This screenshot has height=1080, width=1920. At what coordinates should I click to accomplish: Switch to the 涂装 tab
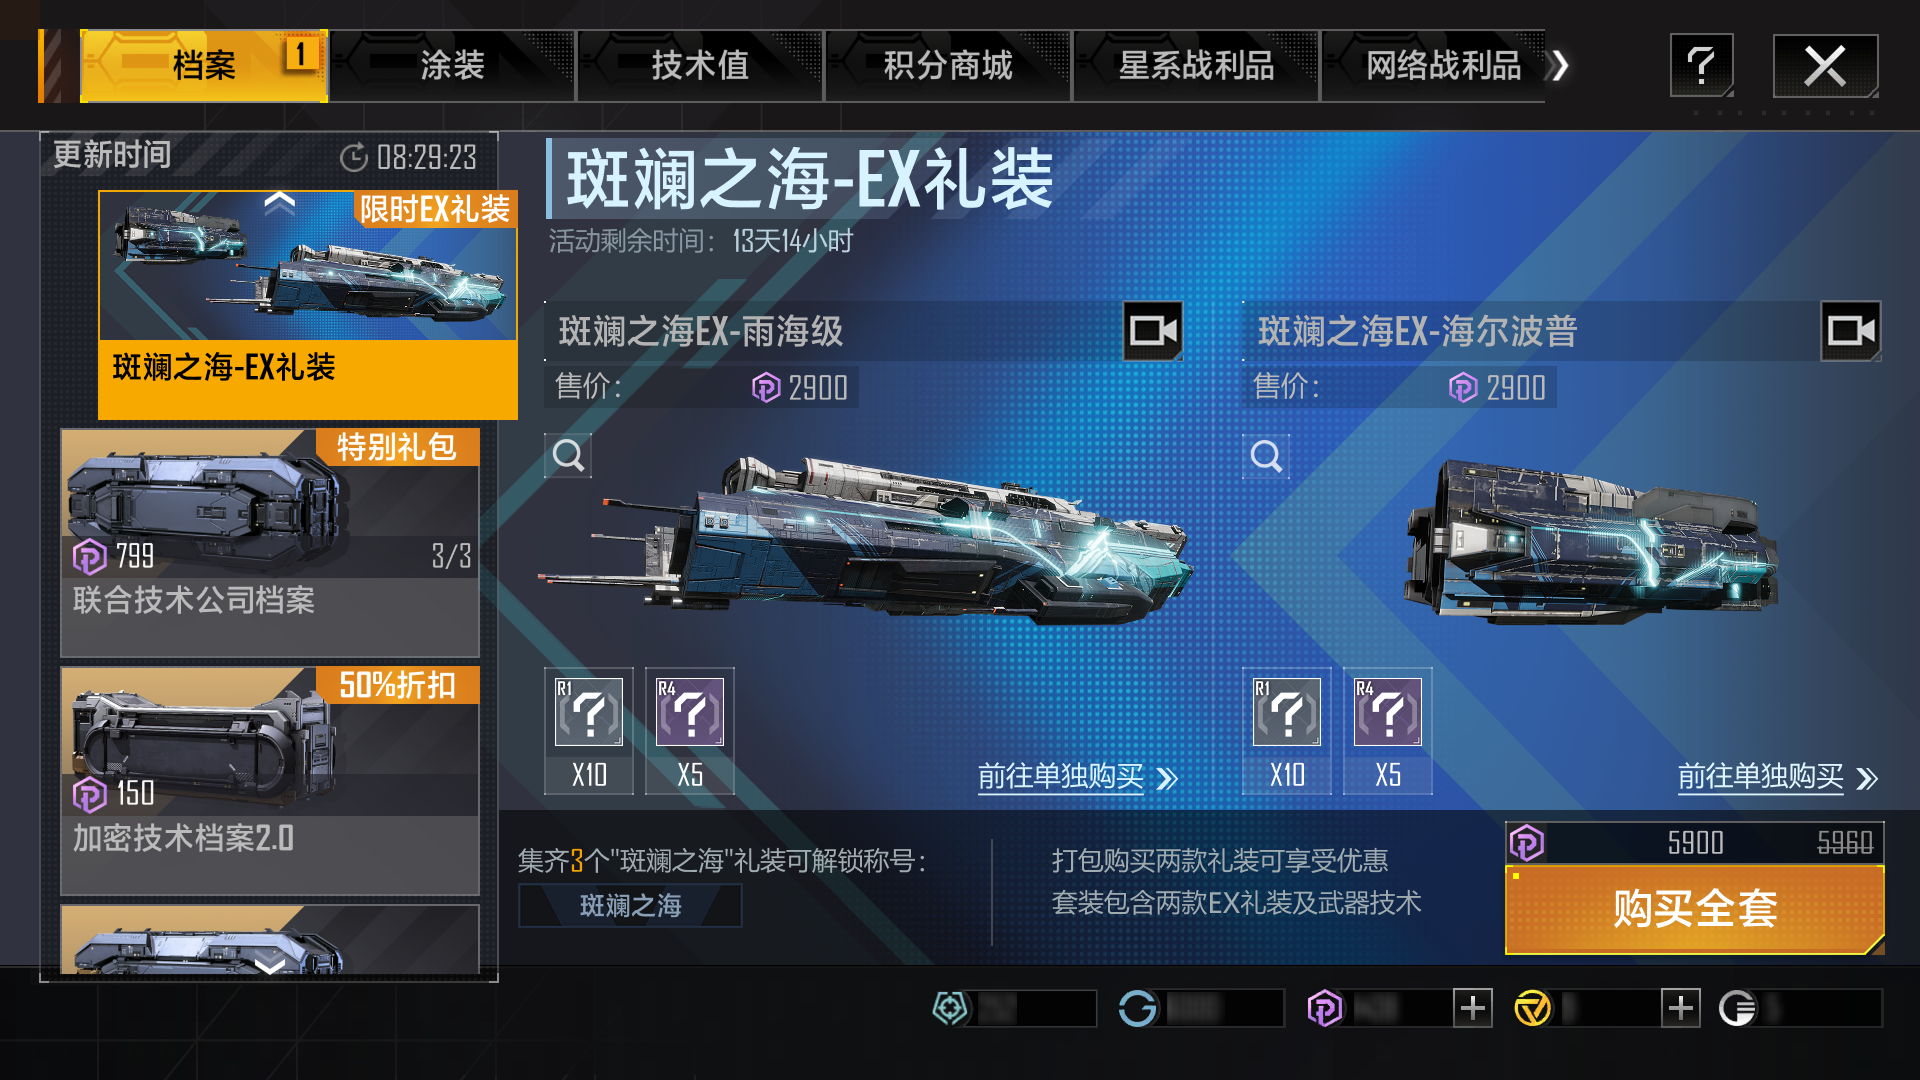coord(452,66)
